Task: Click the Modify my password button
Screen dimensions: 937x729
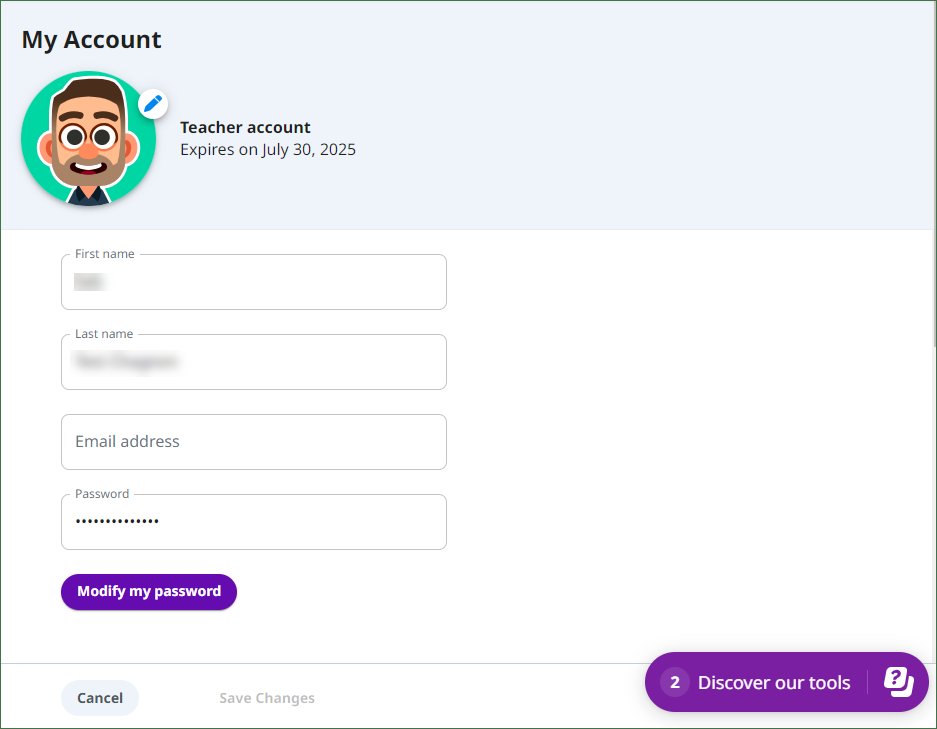Action: pos(149,592)
